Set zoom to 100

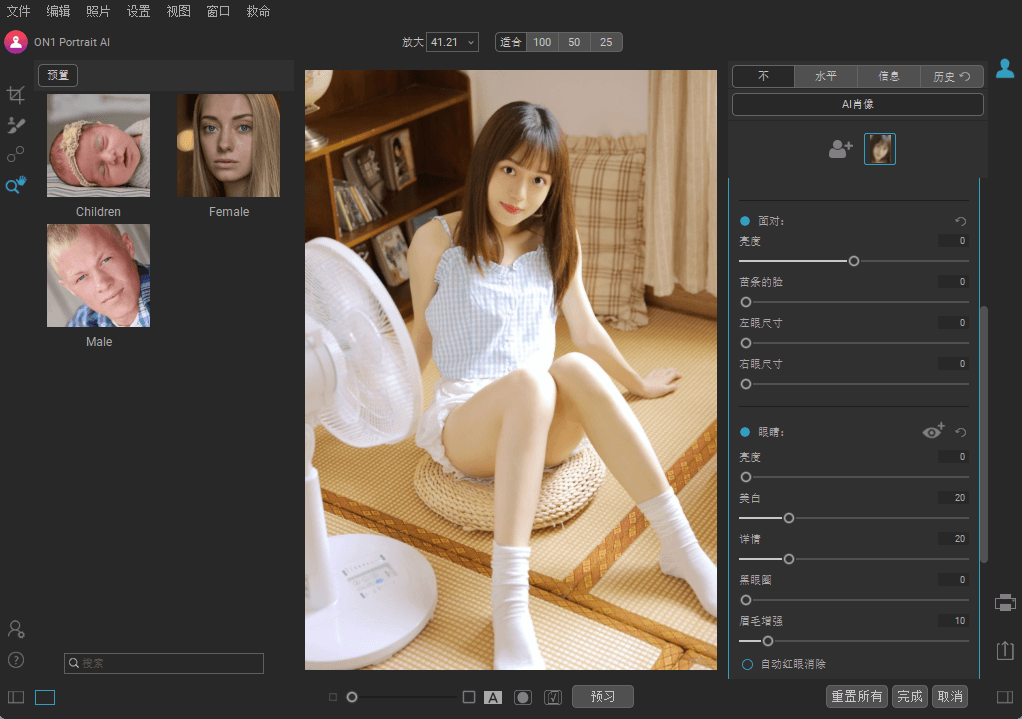coord(542,42)
